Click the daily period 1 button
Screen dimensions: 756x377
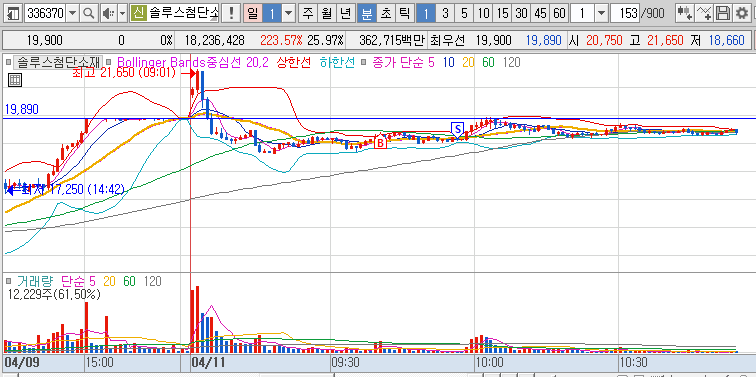click(272, 13)
